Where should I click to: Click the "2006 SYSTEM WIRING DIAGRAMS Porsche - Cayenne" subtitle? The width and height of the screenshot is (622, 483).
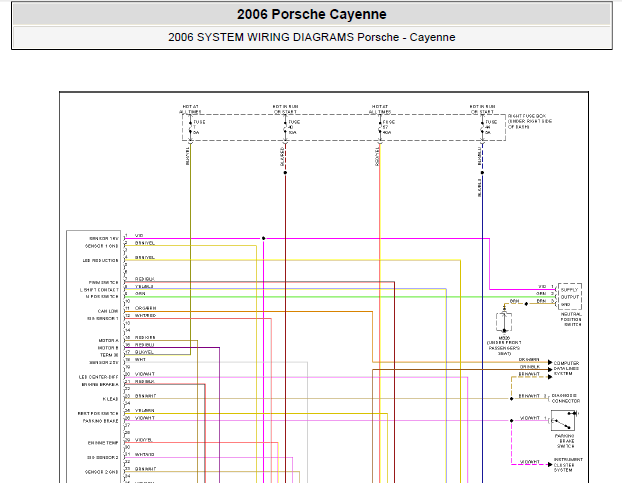(x=311, y=37)
